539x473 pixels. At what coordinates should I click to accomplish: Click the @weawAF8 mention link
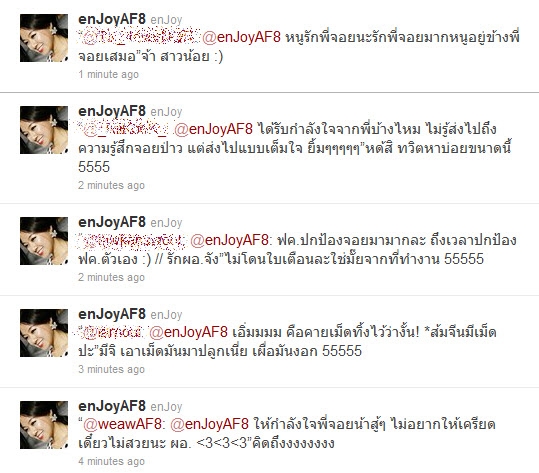point(122,424)
